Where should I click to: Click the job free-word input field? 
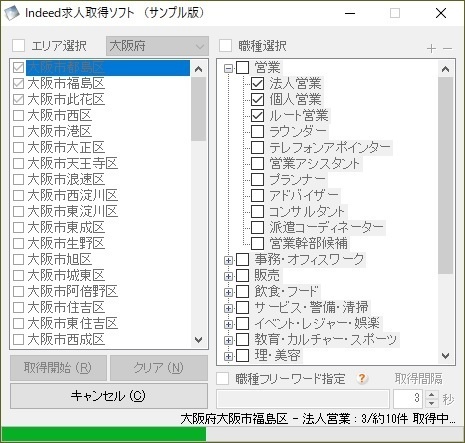(303, 398)
